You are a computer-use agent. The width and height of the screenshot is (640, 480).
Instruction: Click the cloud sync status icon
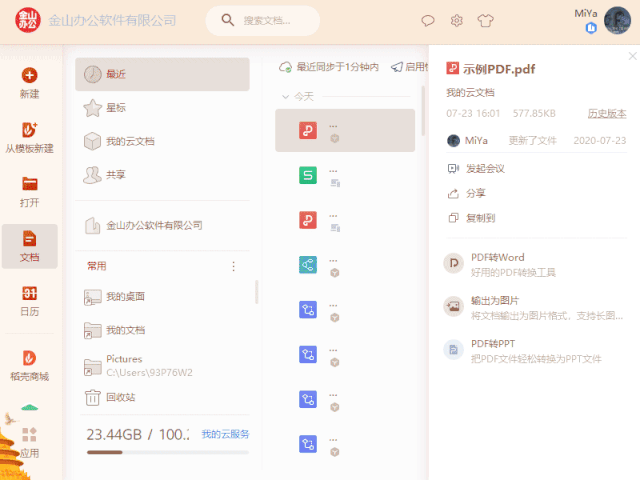(285, 67)
